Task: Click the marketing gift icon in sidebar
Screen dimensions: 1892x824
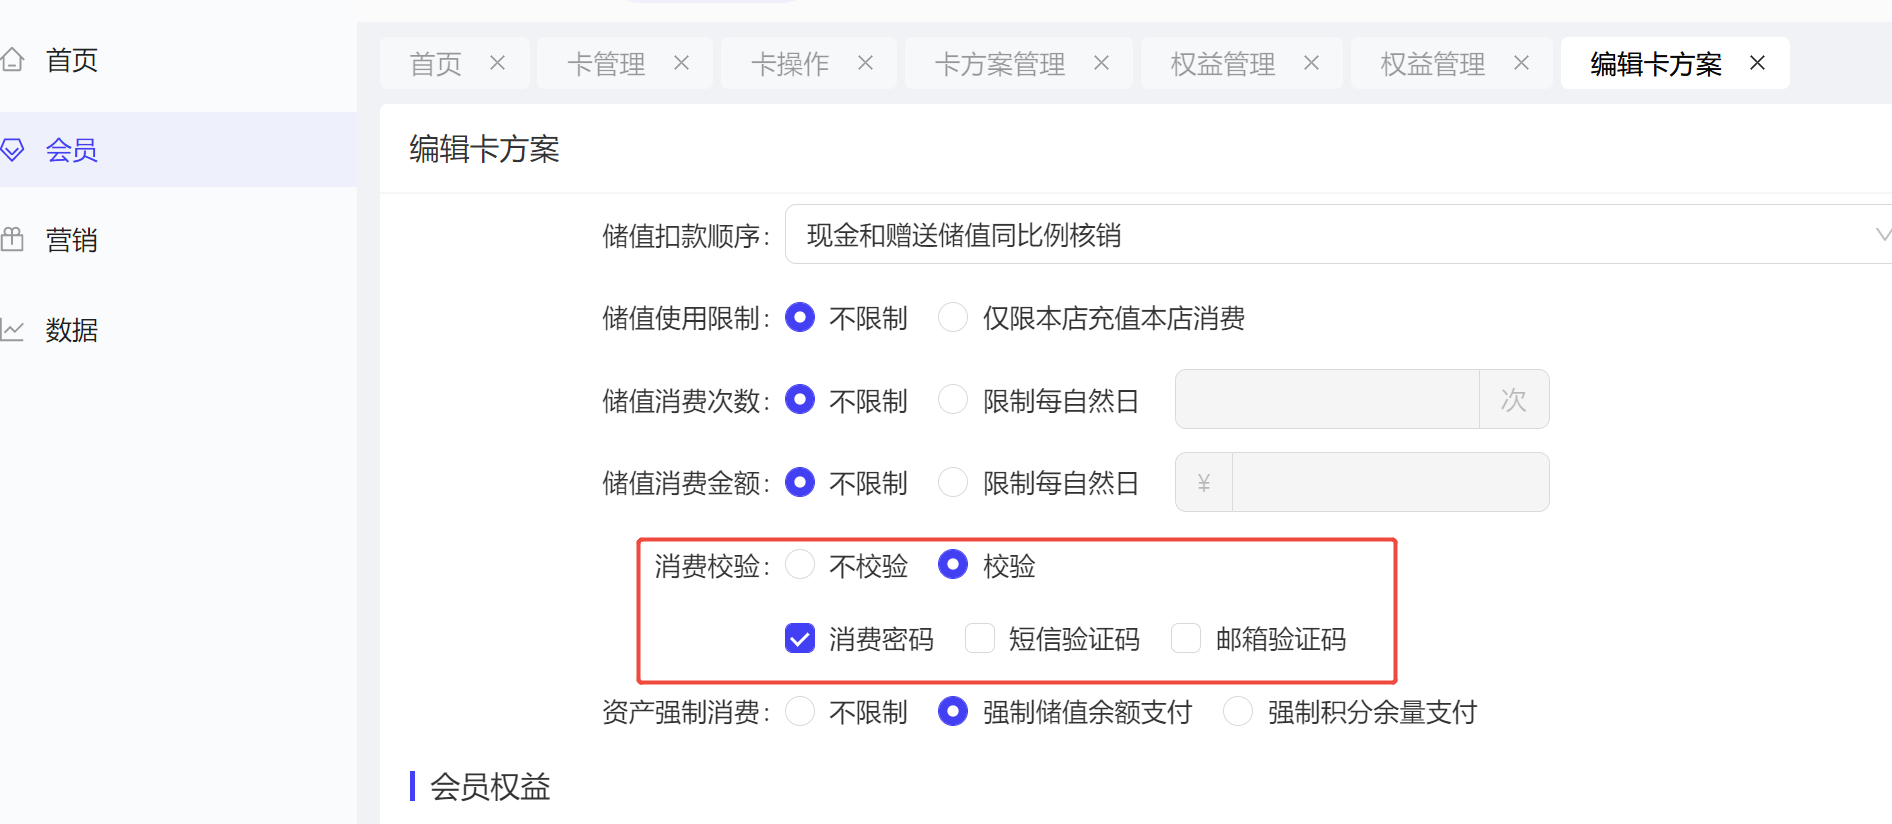Action: pyautogui.click(x=12, y=240)
